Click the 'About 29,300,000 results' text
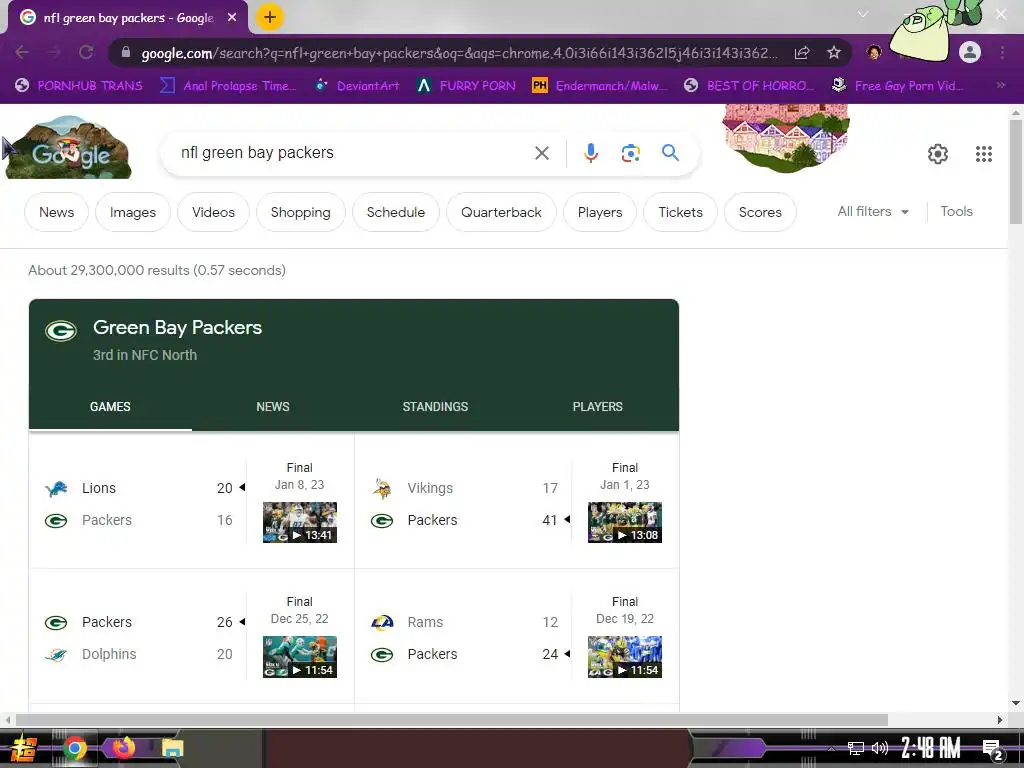The height and width of the screenshot is (768, 1024). click(x=157, y=270)
